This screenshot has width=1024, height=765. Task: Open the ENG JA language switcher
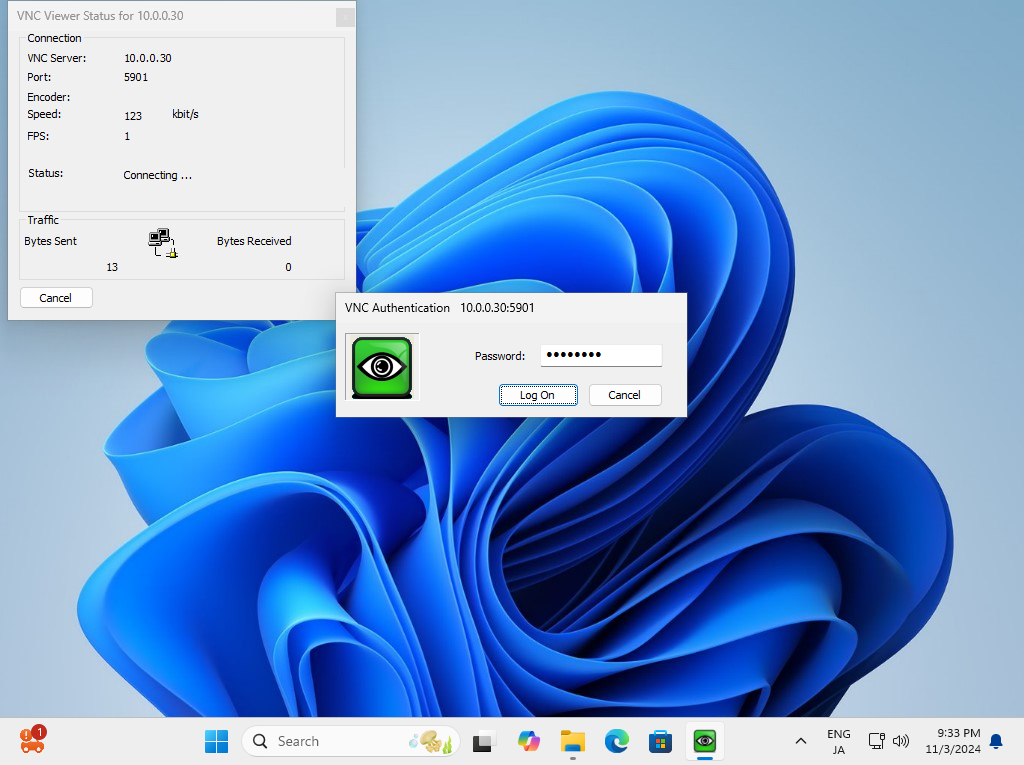point(838,741)
